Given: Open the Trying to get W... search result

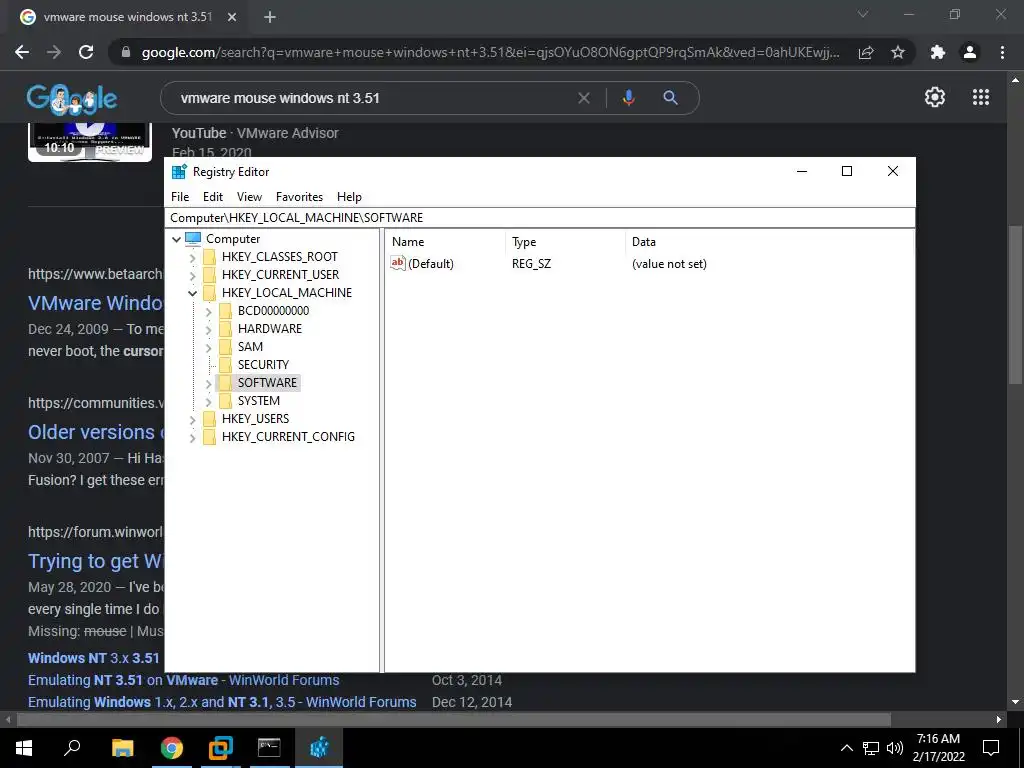Looking at the screenshot, I should pos(95,561).
